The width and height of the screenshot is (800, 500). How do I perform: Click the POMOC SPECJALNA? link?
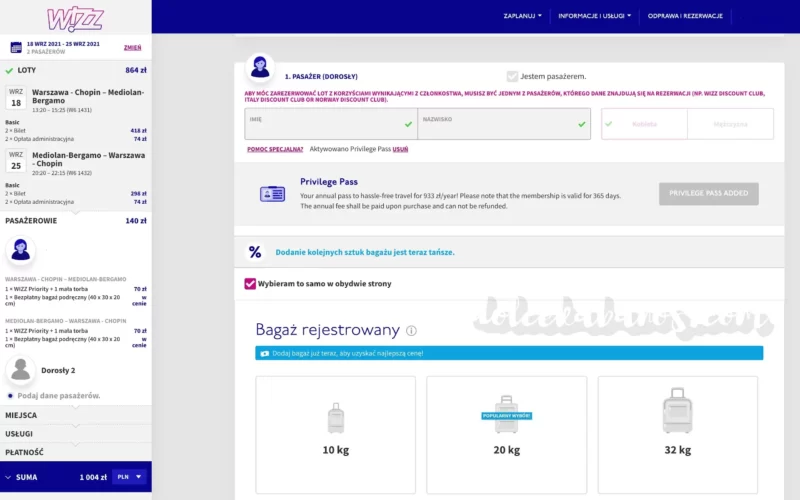pos(275,149)
